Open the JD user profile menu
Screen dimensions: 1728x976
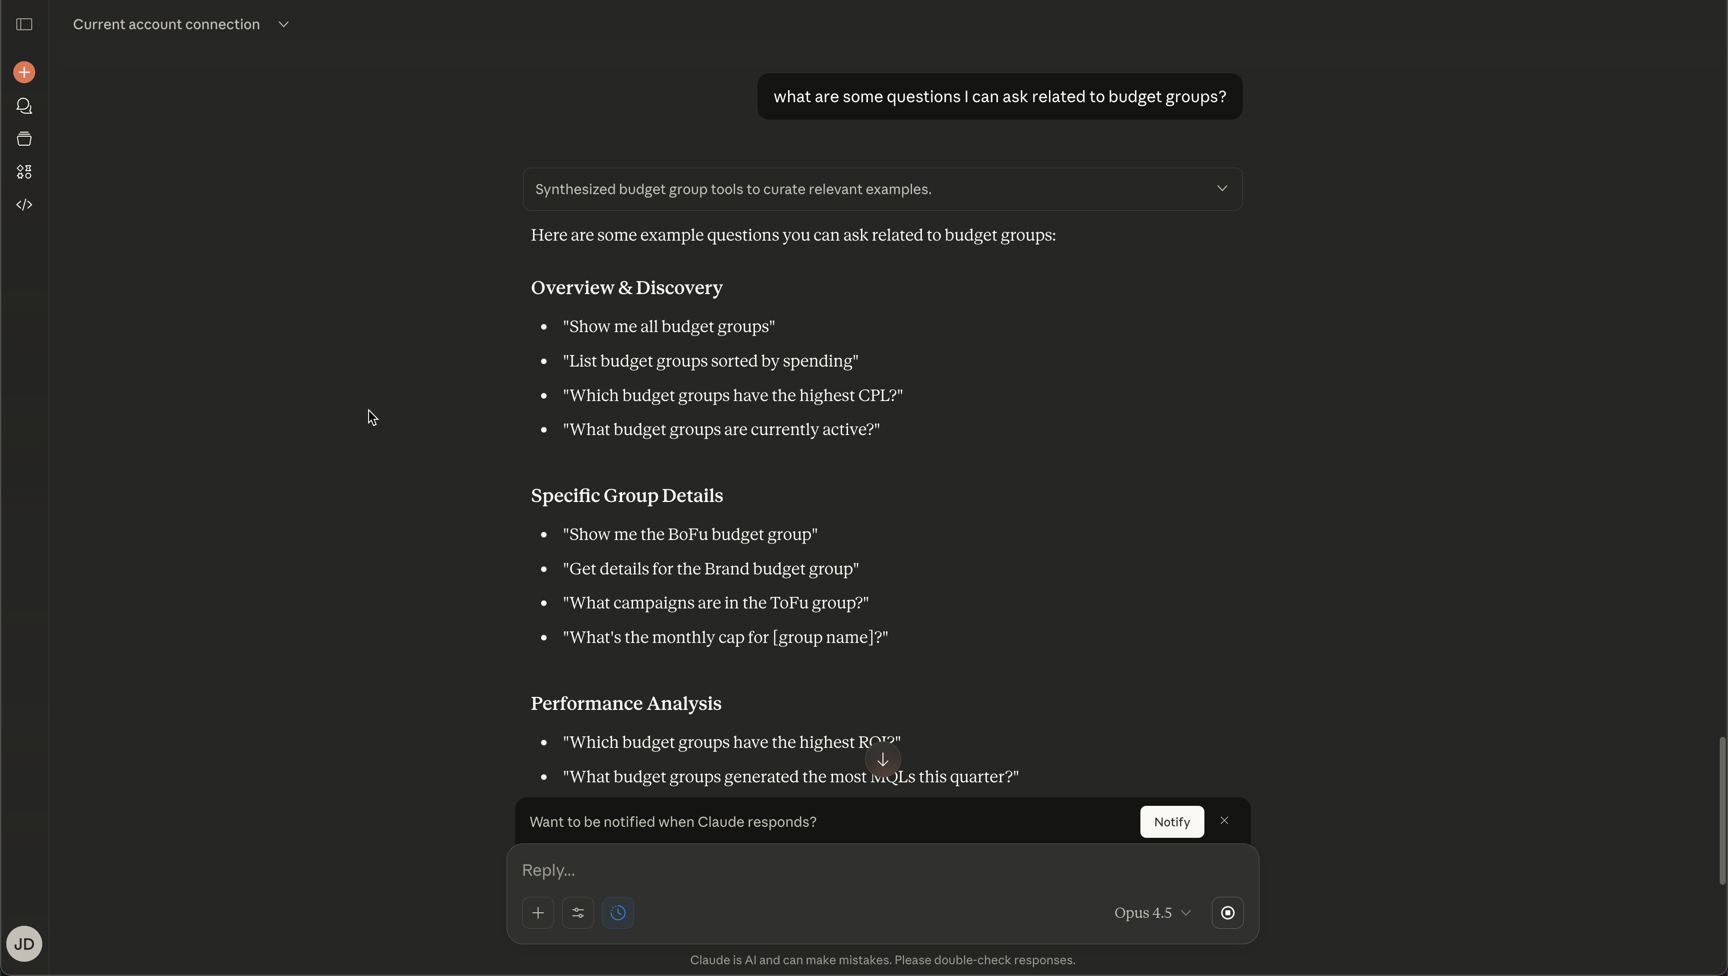point(24,944)
